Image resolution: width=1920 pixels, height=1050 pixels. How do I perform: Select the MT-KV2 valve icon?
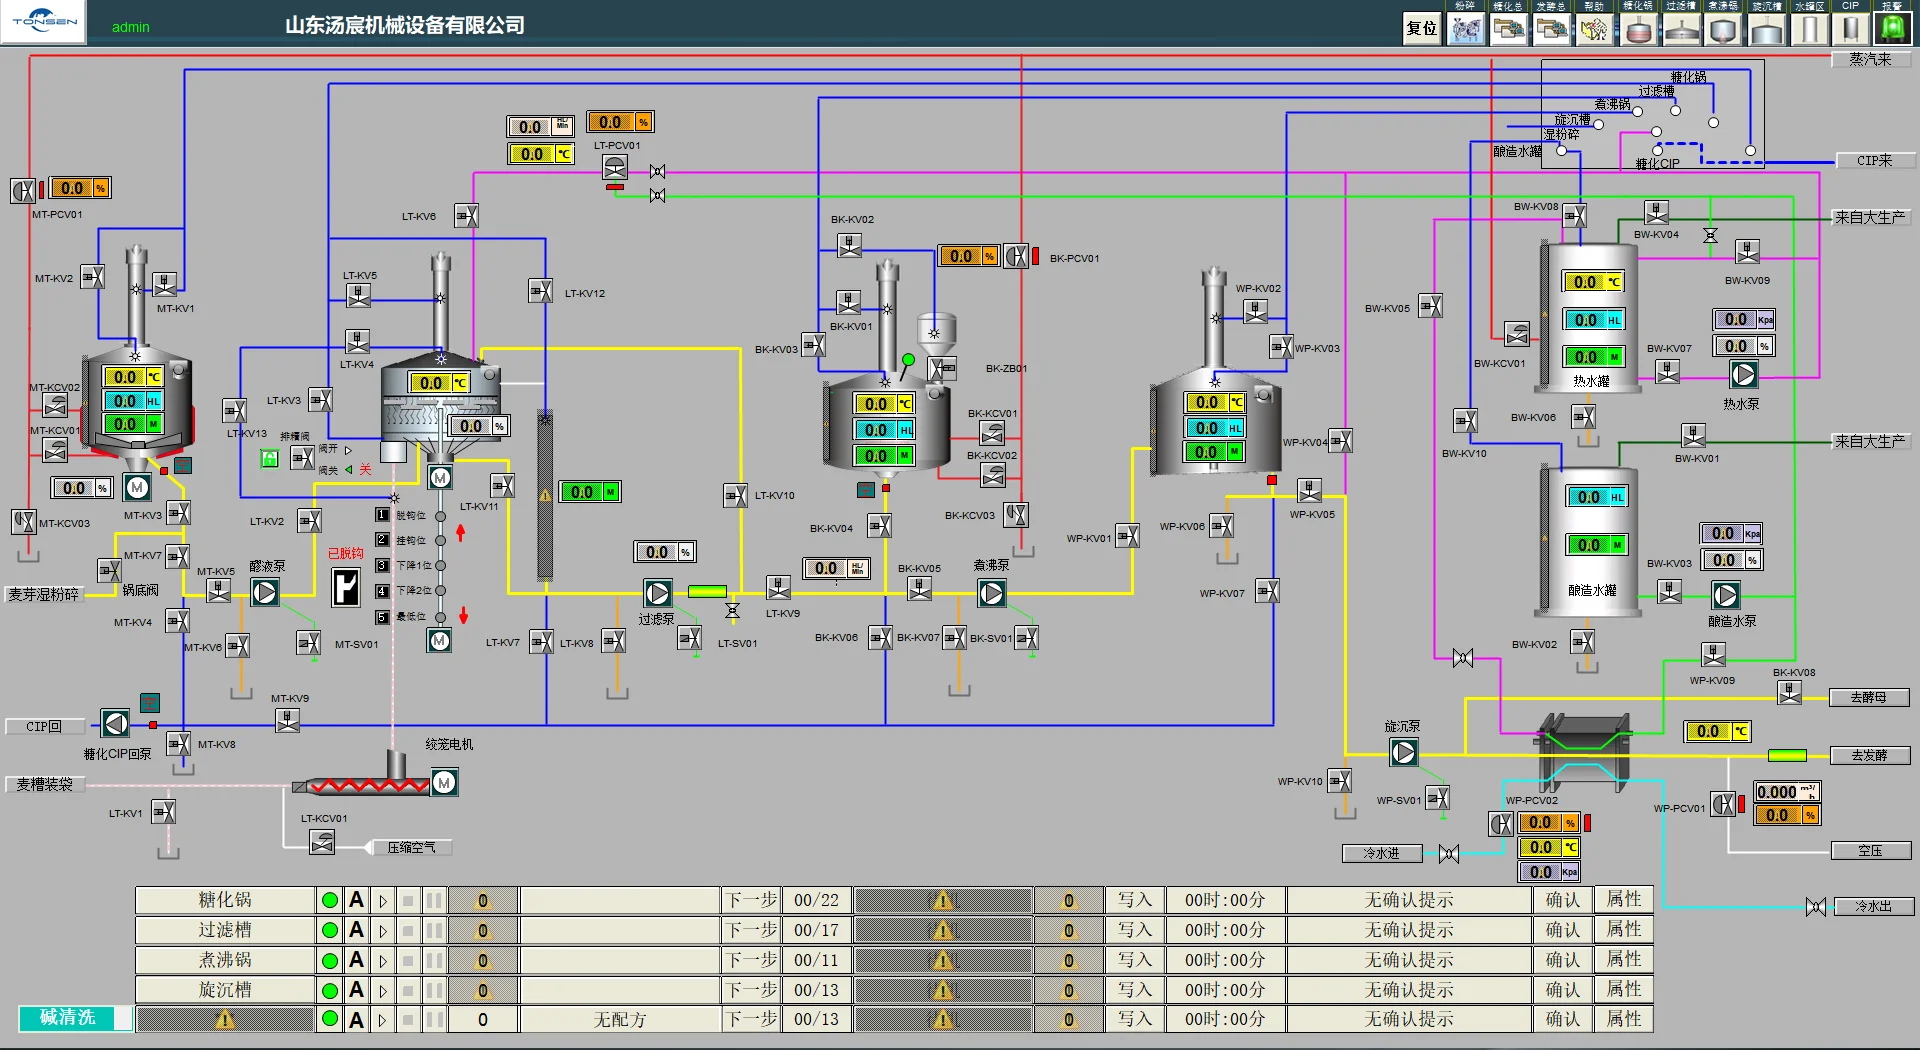(x=92, y=277)
